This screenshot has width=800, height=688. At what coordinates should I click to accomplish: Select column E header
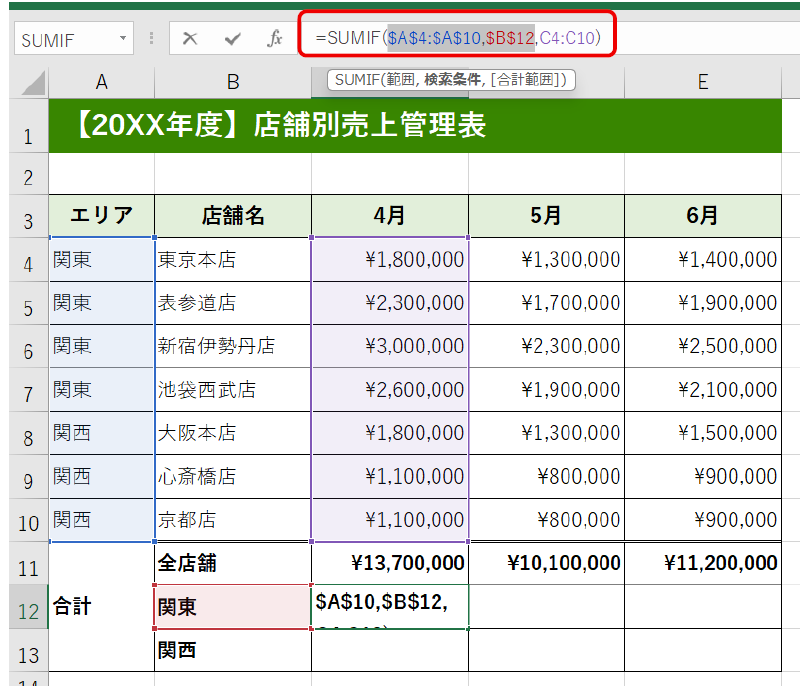click(x=702, y=82)
